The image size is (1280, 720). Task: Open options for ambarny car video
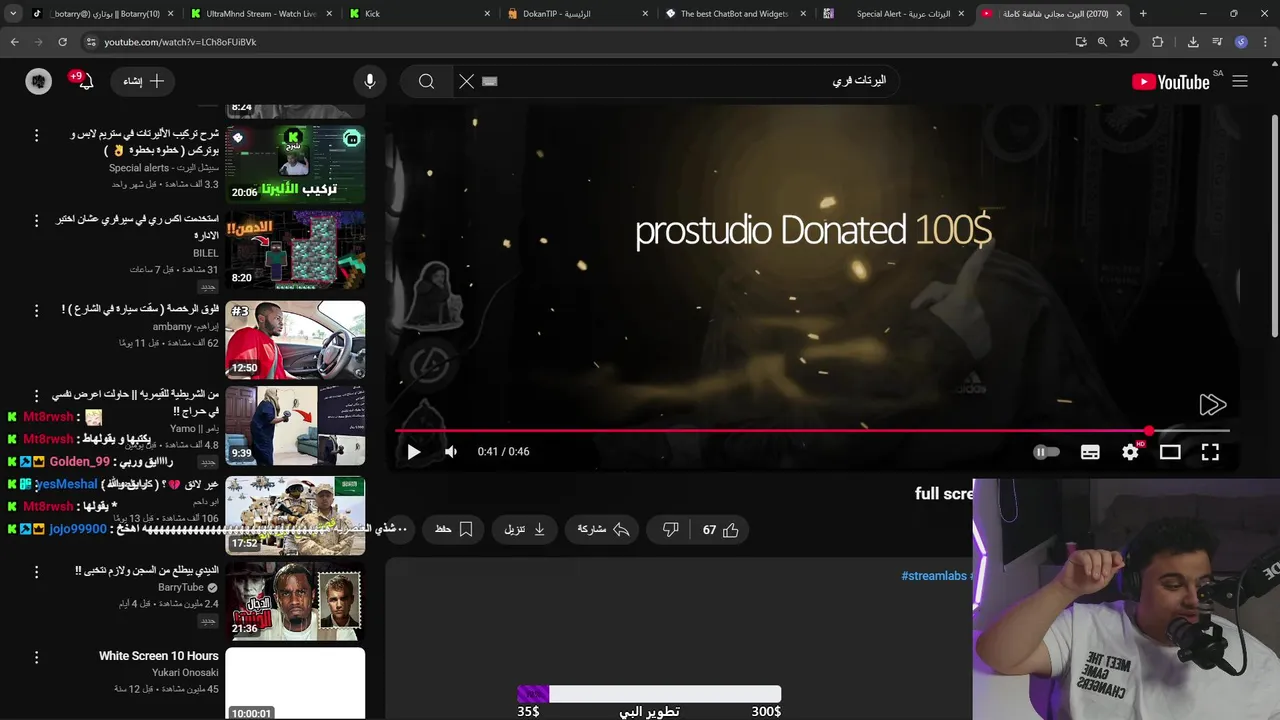pos(37,310)
